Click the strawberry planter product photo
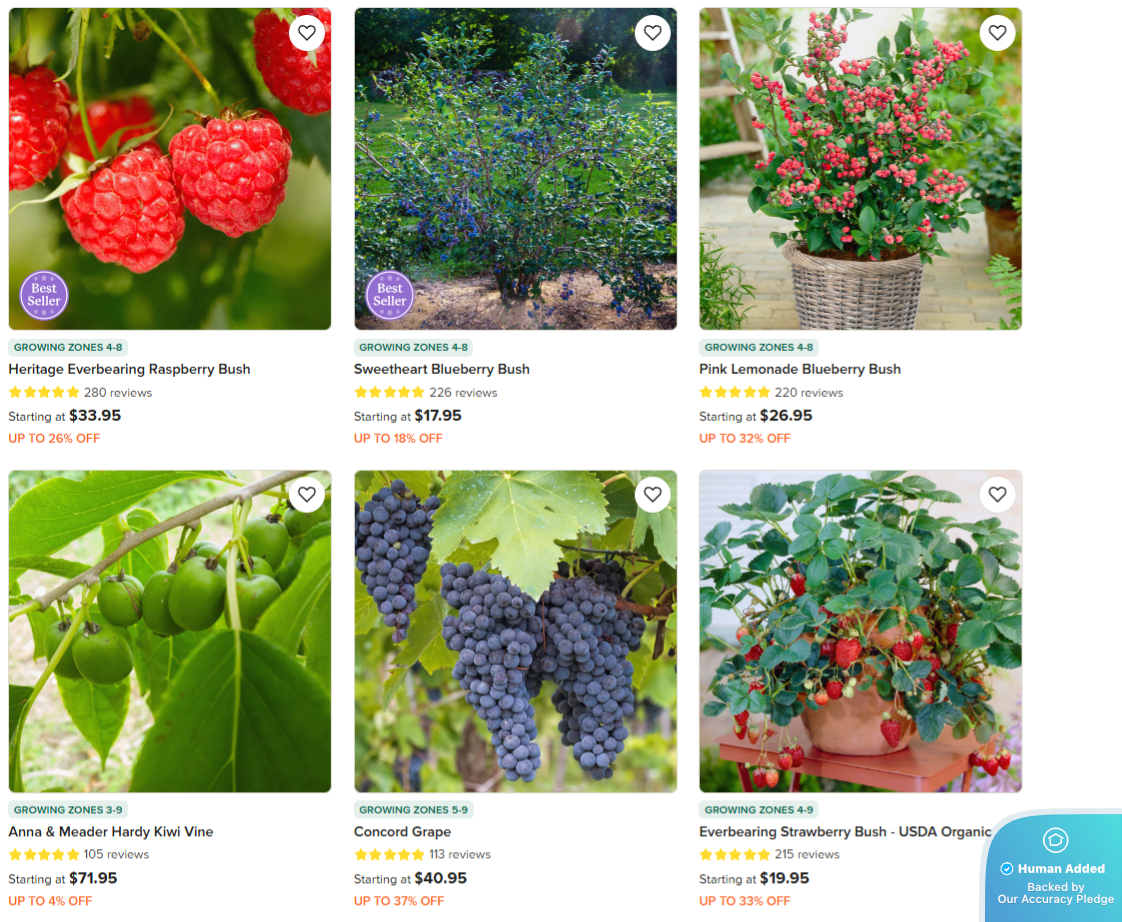 pyautogui.click(x=860, y=631)
